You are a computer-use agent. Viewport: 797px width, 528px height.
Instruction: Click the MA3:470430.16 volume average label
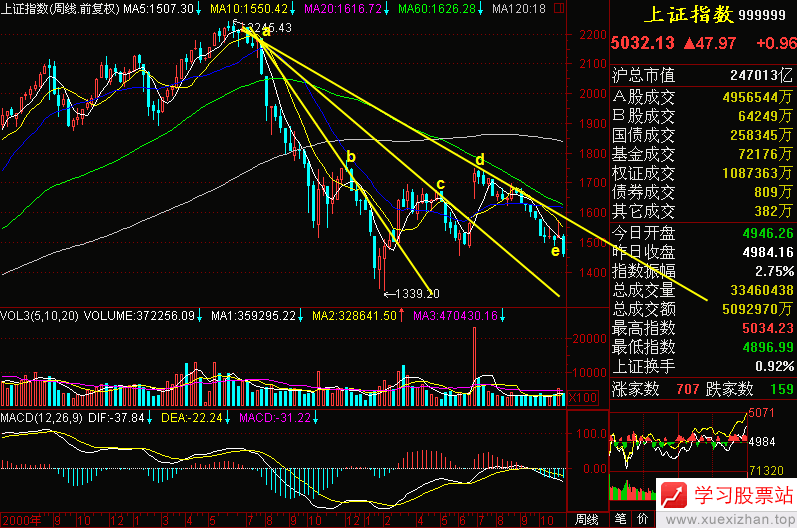(455, 316)
